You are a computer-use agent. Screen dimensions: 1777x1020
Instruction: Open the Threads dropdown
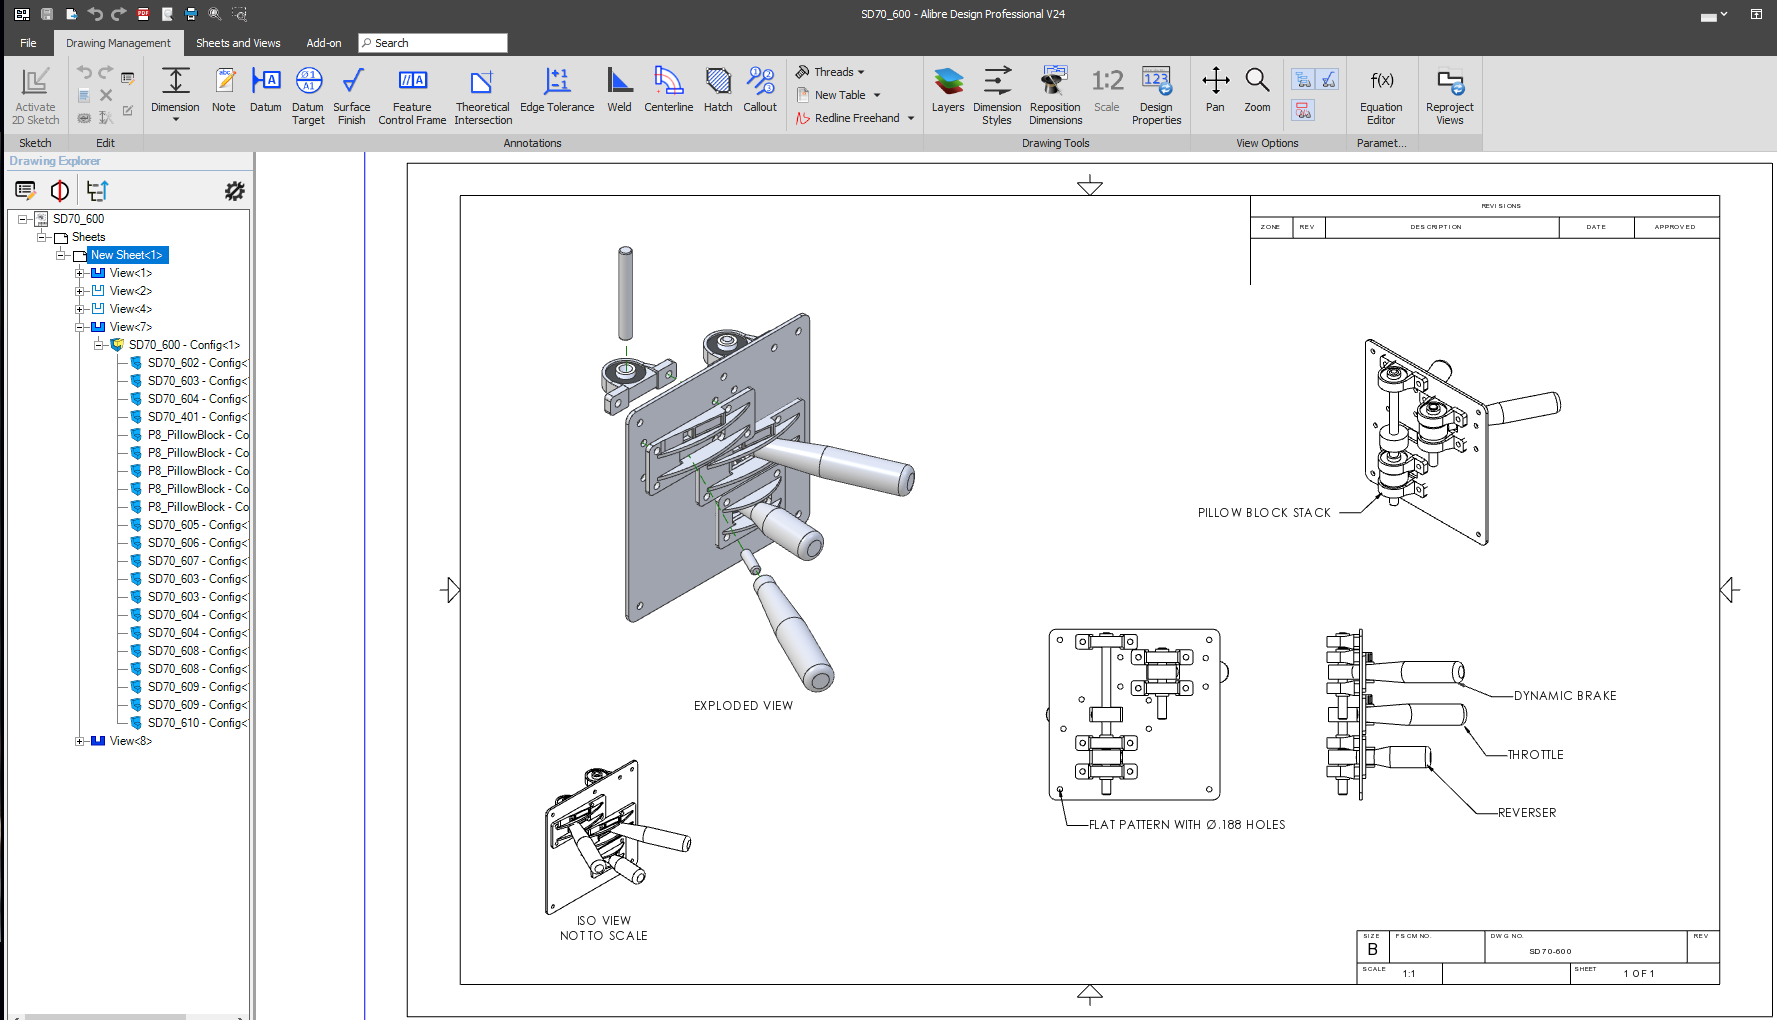click(x=830, y=72)
